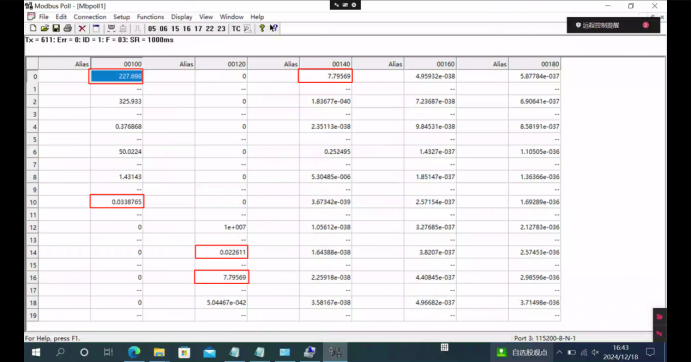The image size is (692, 362).
Task: Select the cell with value 5.04467e-042
Action: coord(221,303)
